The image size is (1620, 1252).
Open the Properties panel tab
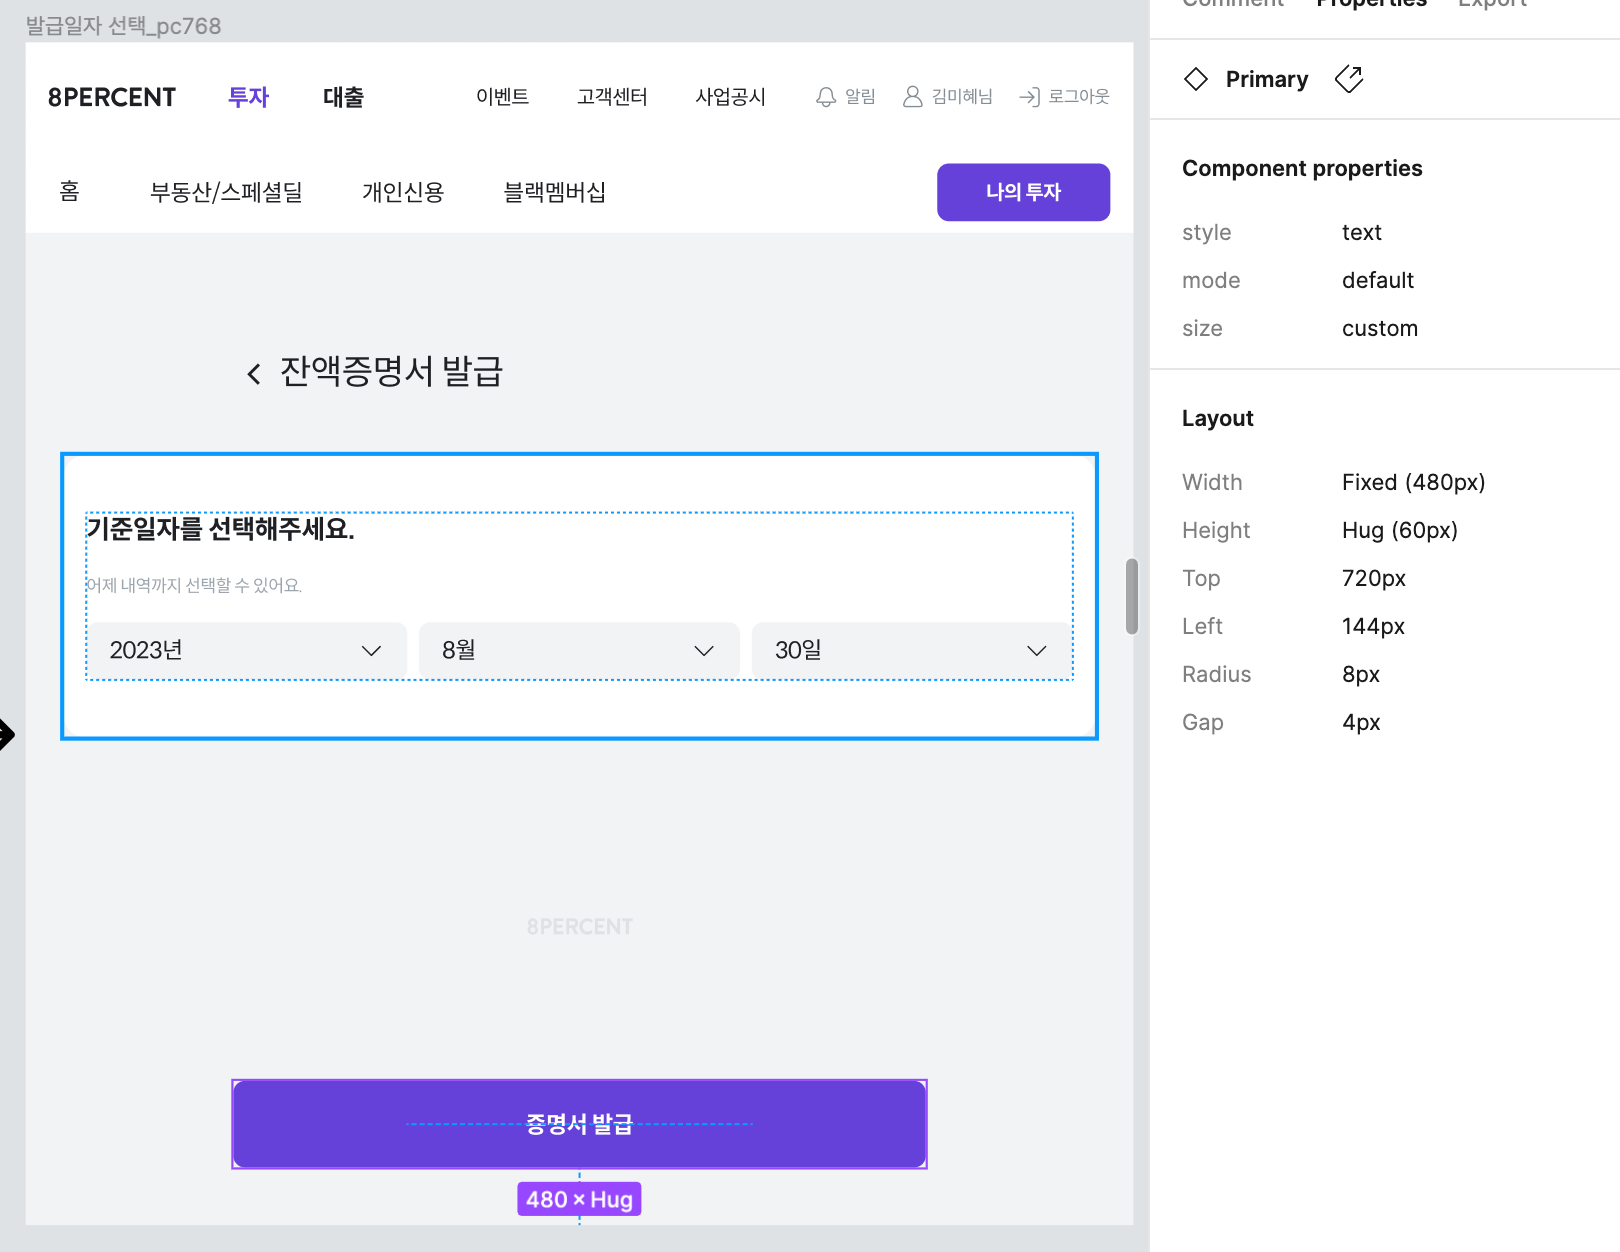pos(1371,3)
